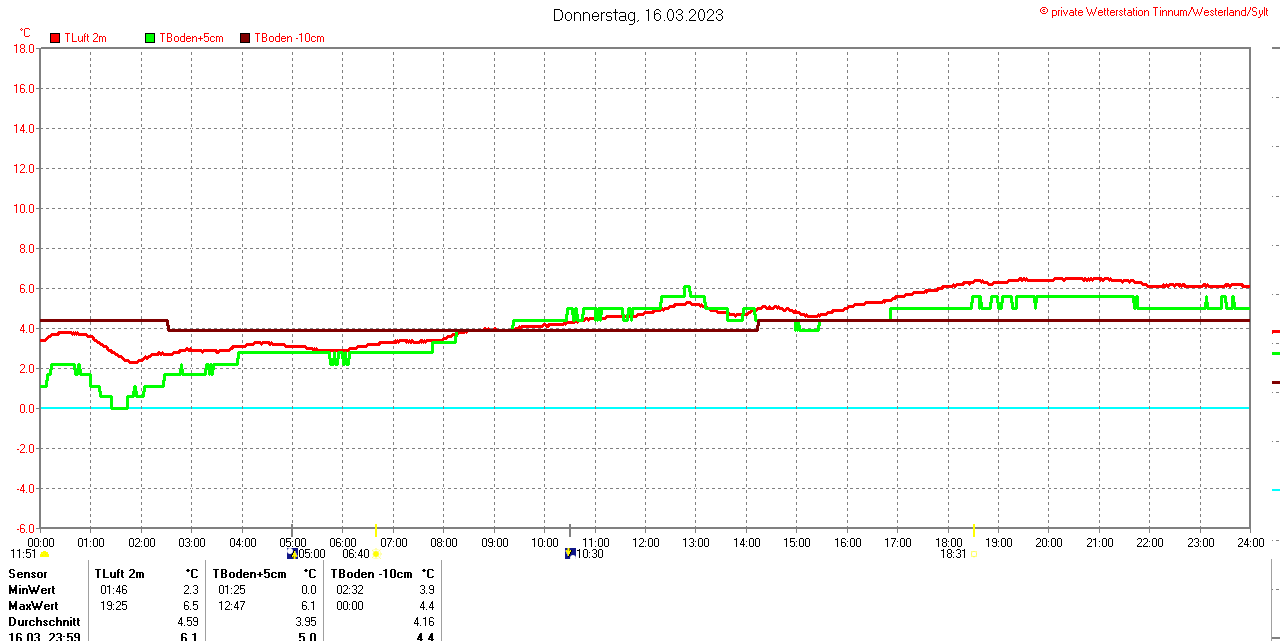Click the yellow sunset marker on the time axis
1280x641 pixels.
974,530
